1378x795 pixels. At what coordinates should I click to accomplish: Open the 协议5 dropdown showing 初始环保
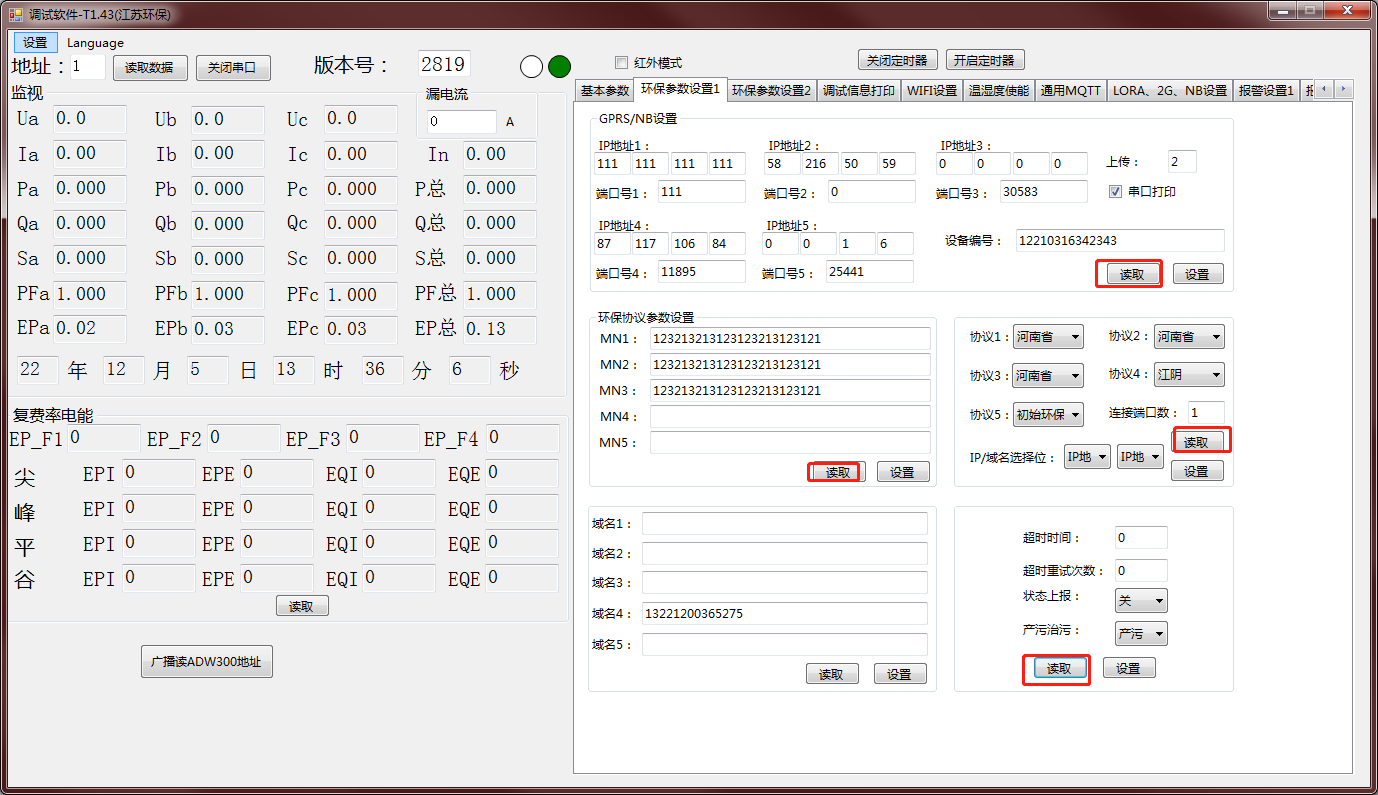click(x=1048, y=414)
